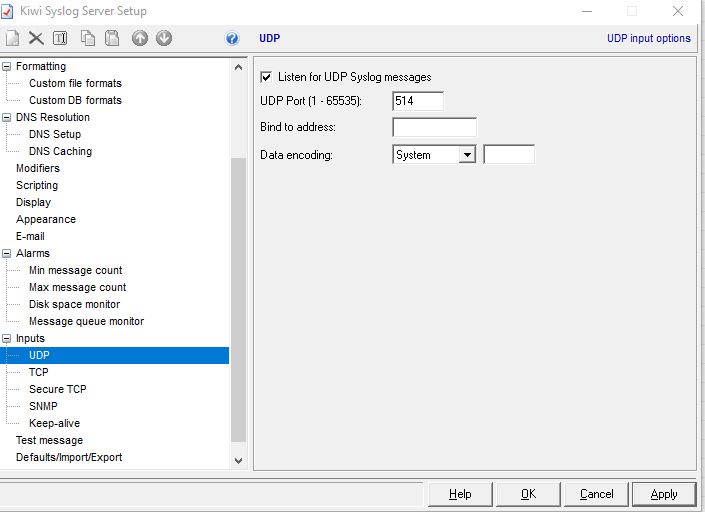Viewport: 705px width, 512px height.
Task: Uncheck Listen for UDP Syslog messages
Action: pyautogui.click(x=266, y=77)
